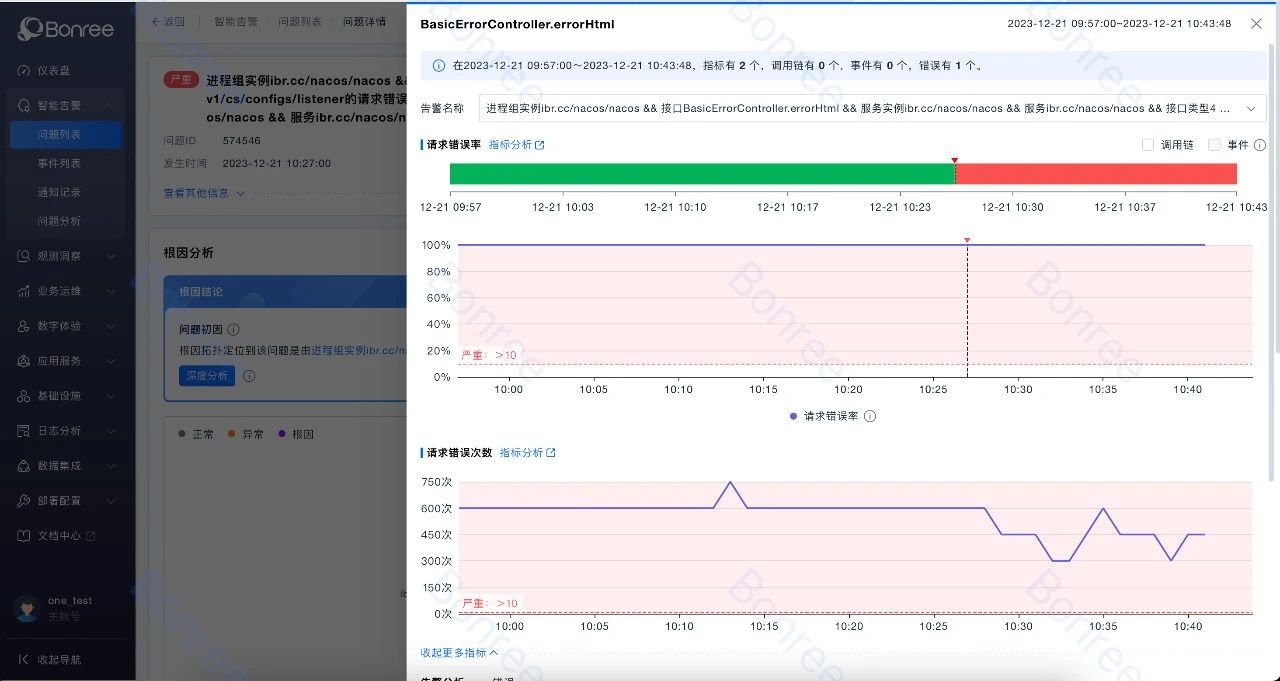Enable the 调用链 checkbox

pos(1148,145)
